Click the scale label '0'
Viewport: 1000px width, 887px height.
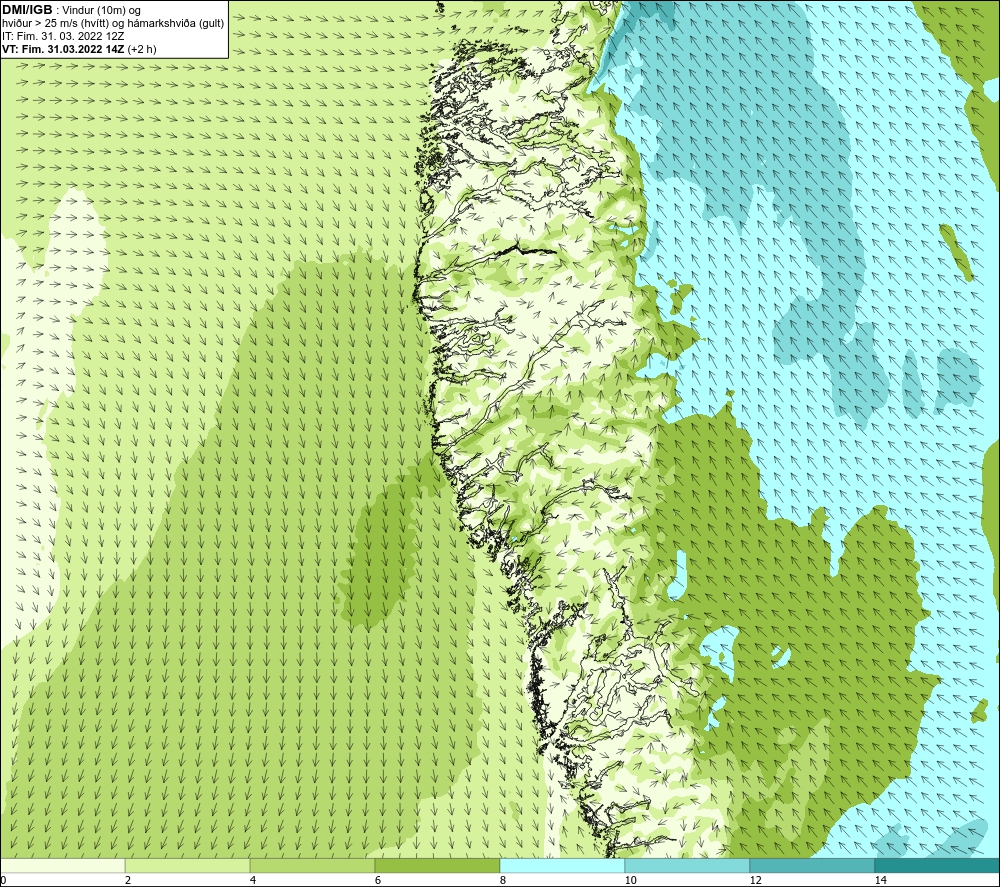point(3,880)
